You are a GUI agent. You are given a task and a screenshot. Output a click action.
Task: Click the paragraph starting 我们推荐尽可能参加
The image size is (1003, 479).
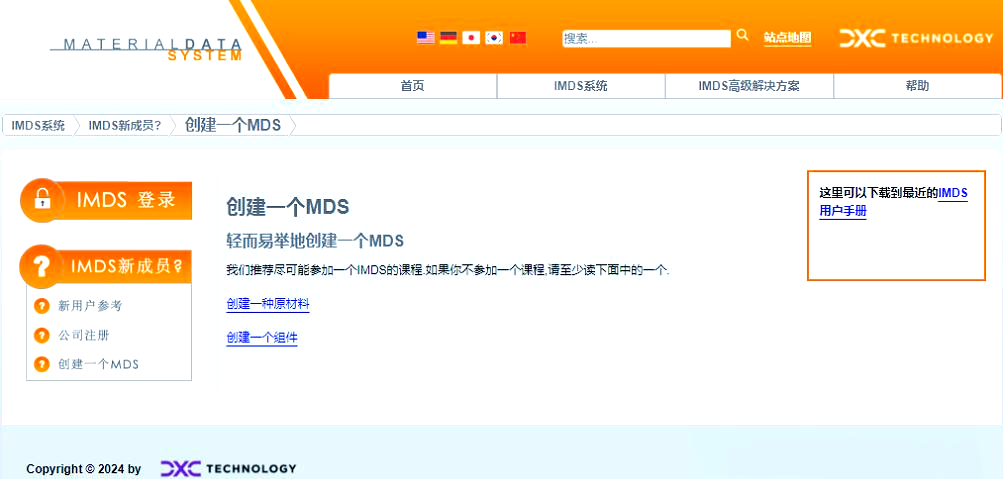point(448,270)
